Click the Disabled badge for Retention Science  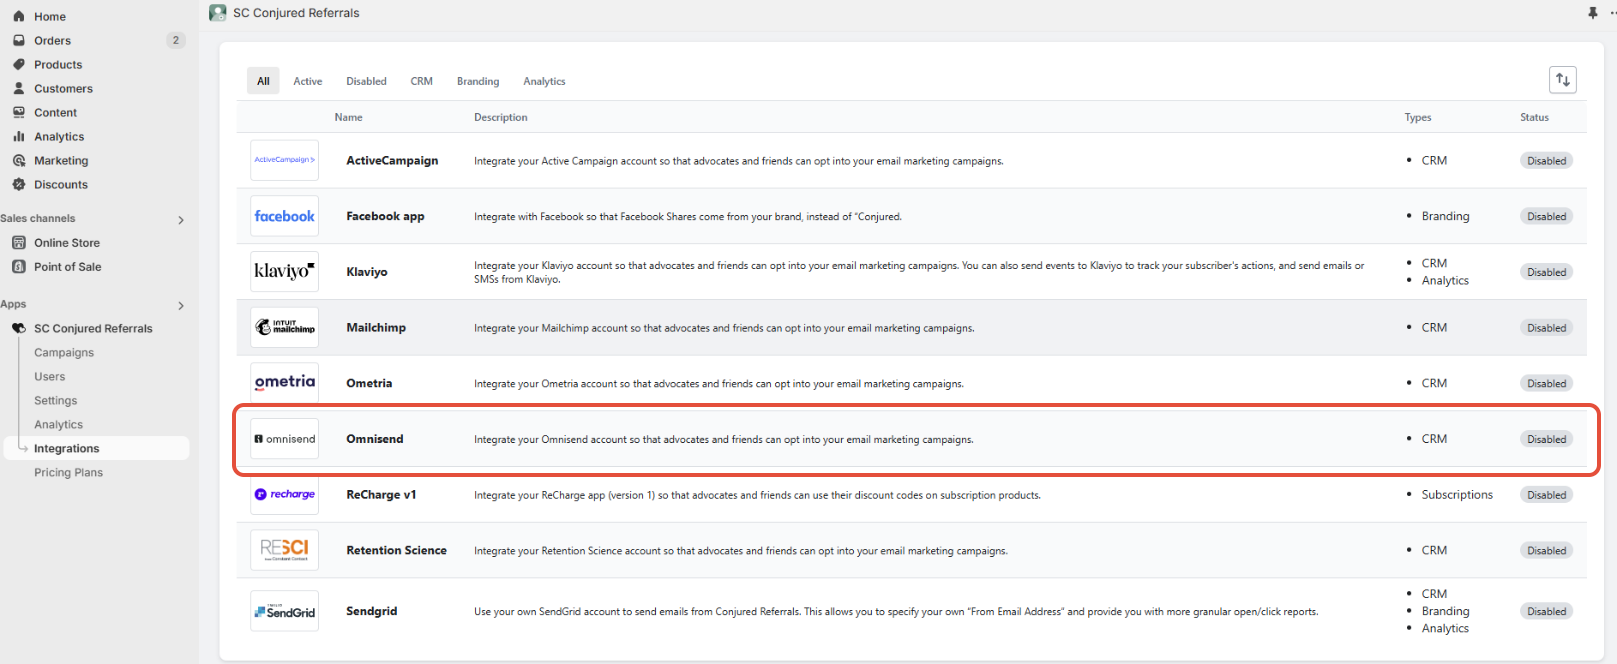point(1546,550)
